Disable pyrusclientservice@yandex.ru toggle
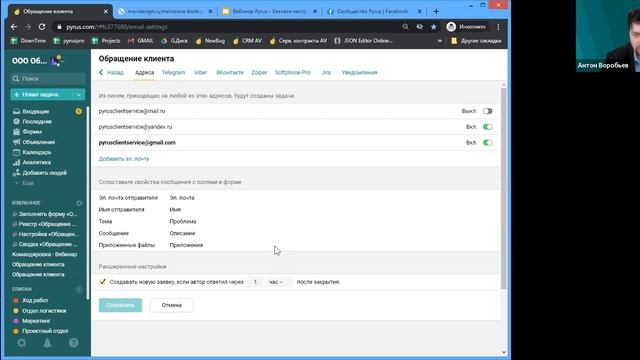Screen dimensions: 640x360 point(487,127)
